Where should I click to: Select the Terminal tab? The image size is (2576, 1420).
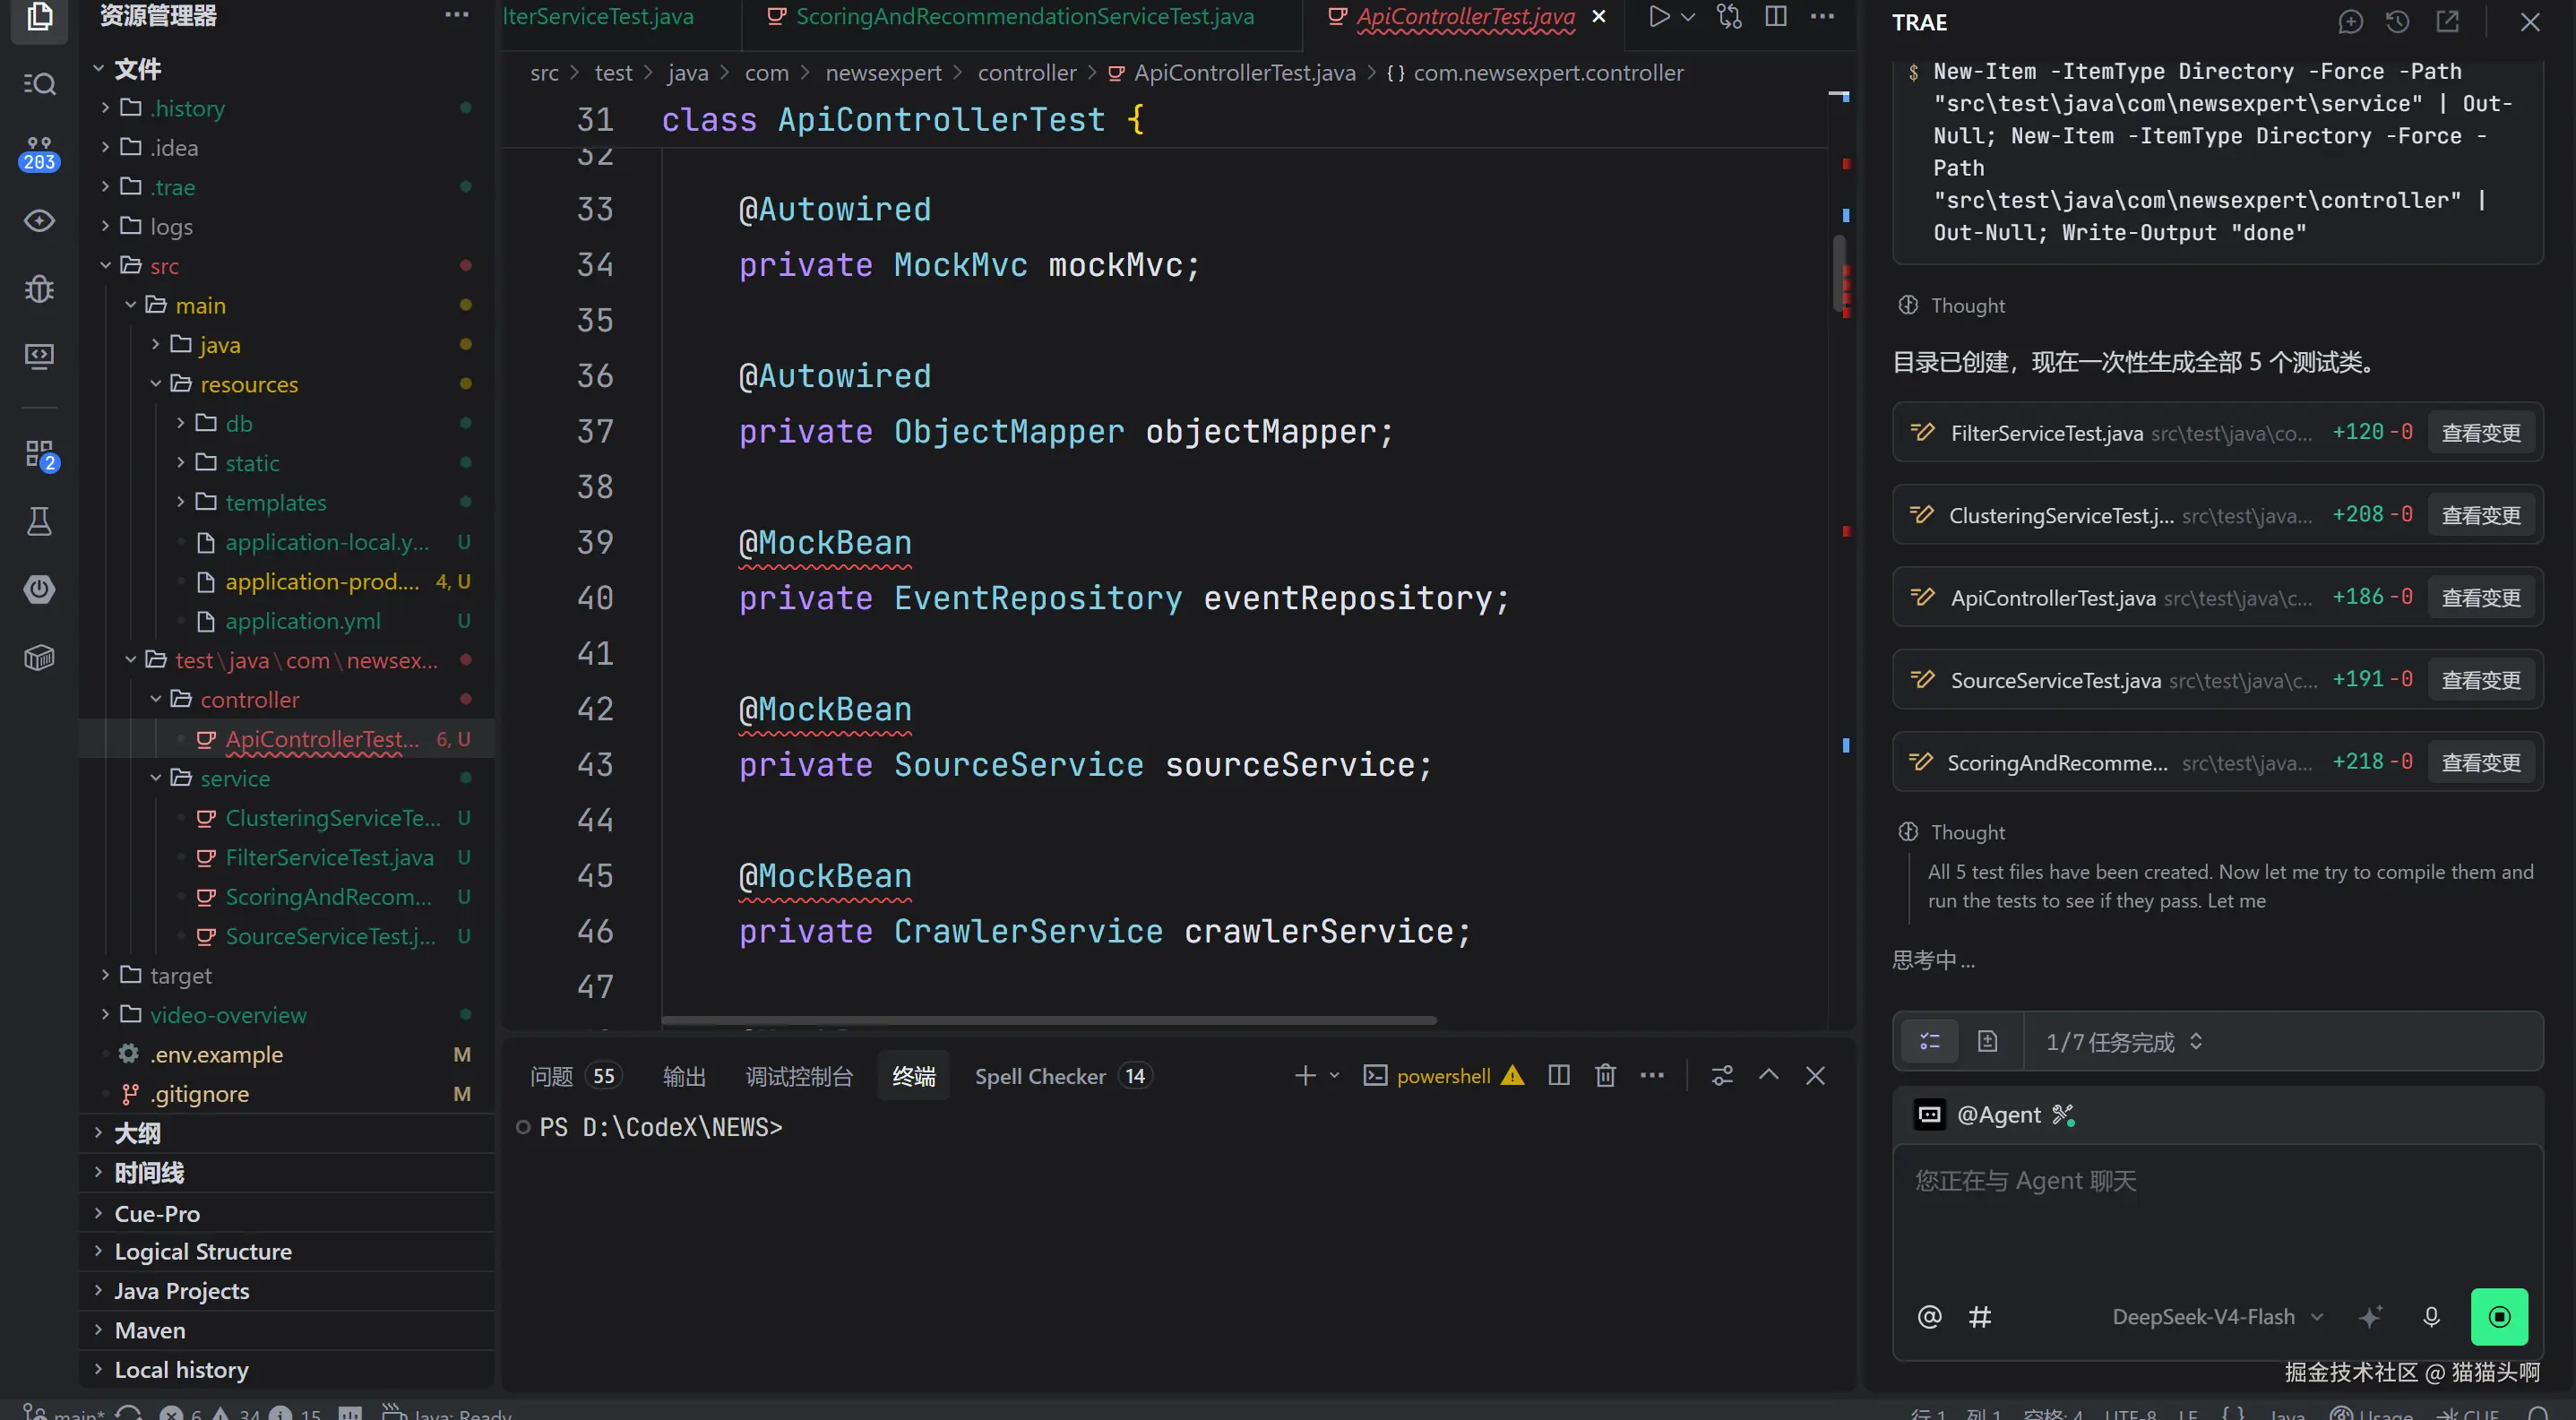click(x=913, y=1076)
